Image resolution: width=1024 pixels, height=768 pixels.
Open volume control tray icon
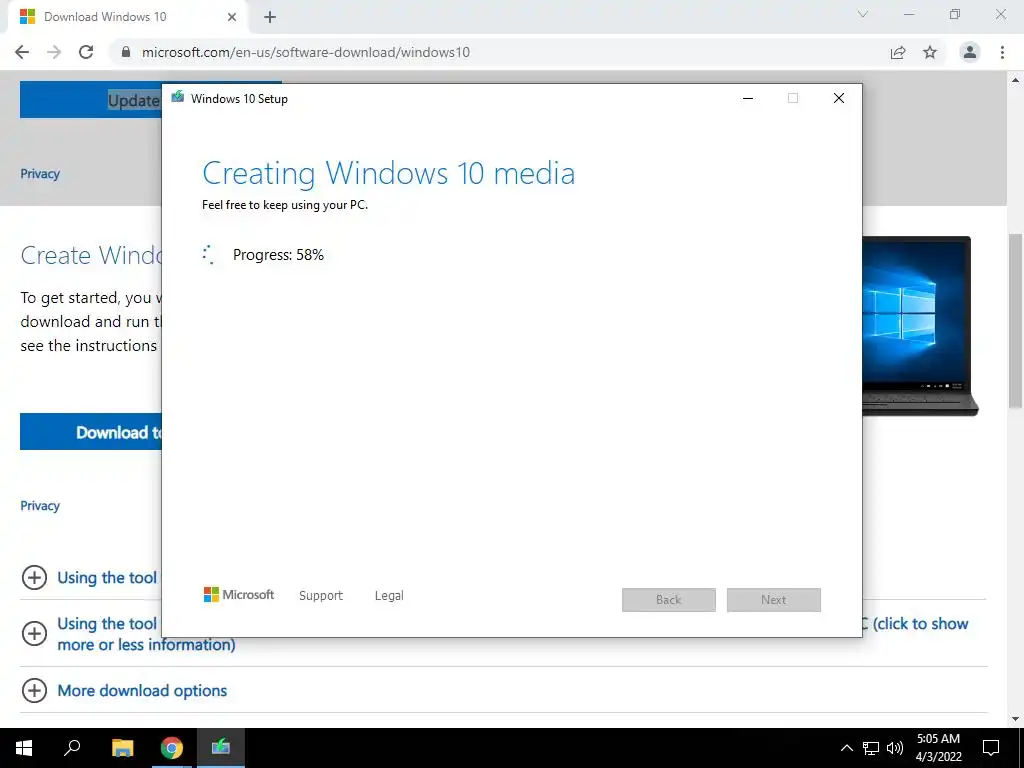tap(895, 748)
